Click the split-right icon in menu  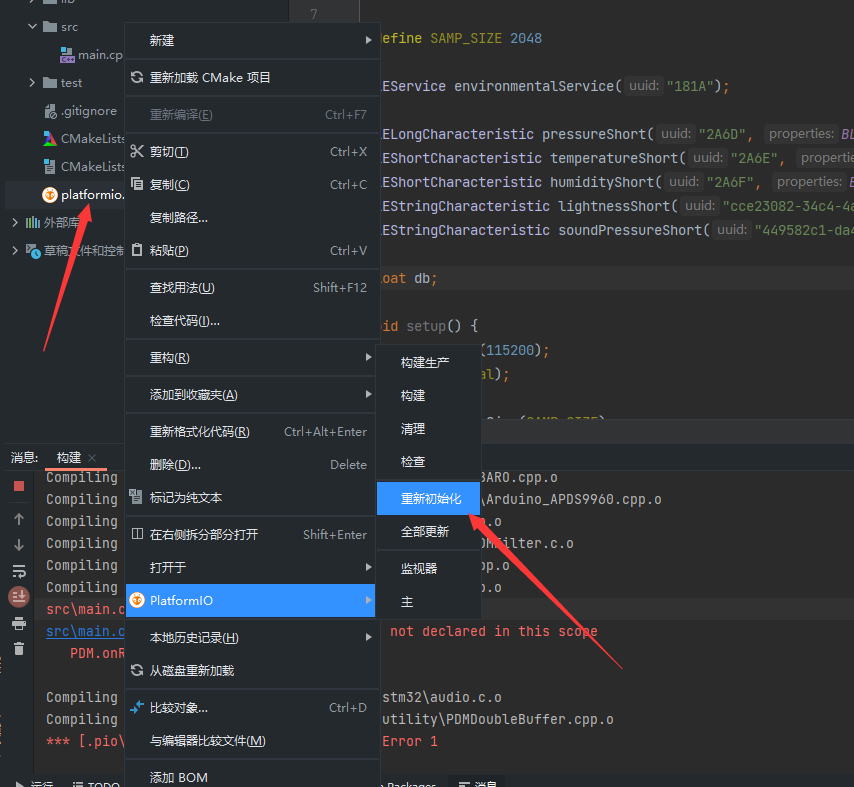click(x=137, y=534)
